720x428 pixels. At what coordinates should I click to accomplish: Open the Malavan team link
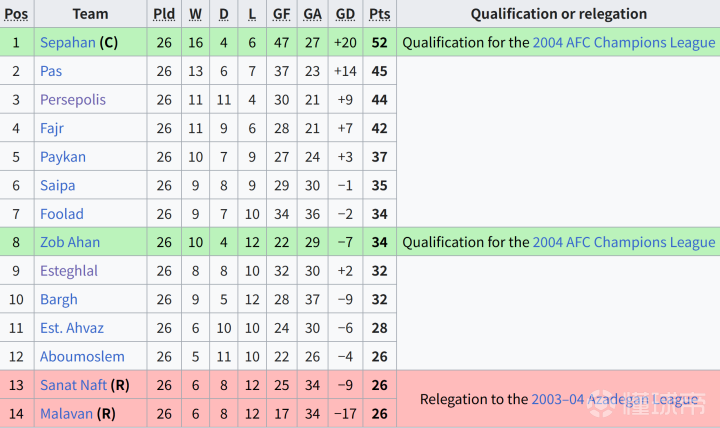(67, 414)
